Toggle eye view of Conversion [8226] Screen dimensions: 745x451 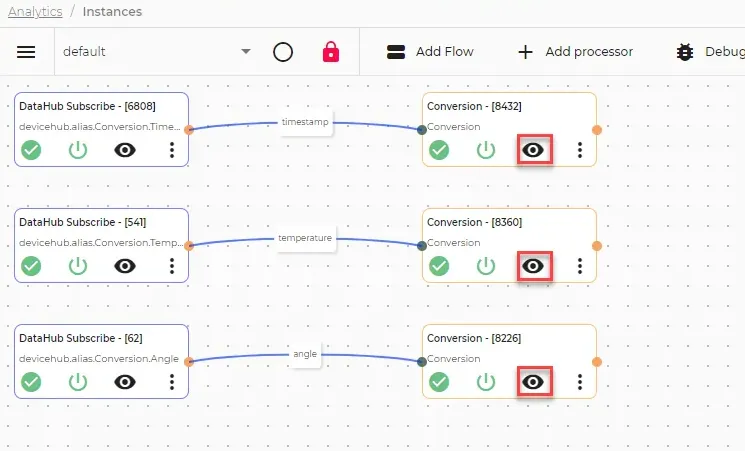click(533, 382)
